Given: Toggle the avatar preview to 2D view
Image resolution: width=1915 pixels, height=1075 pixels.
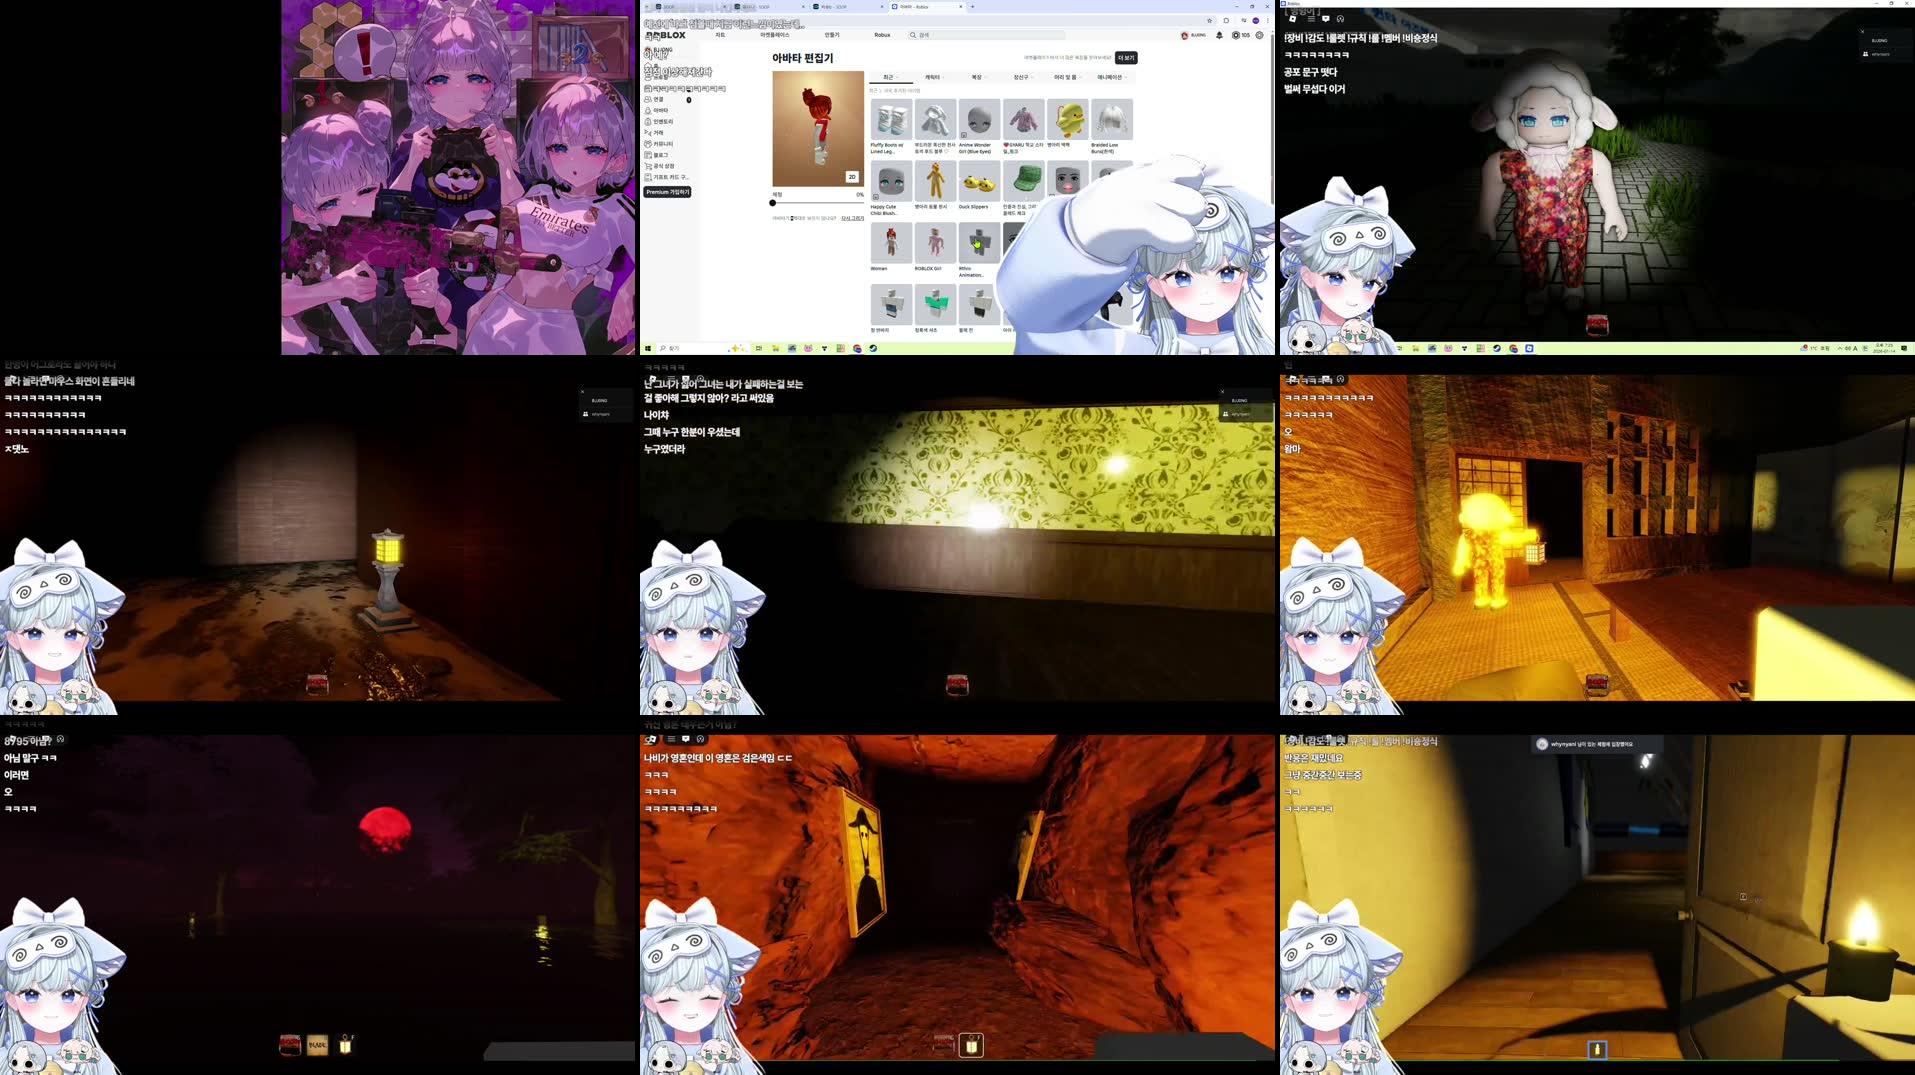Looking at the screenshot, I should 853,177.
